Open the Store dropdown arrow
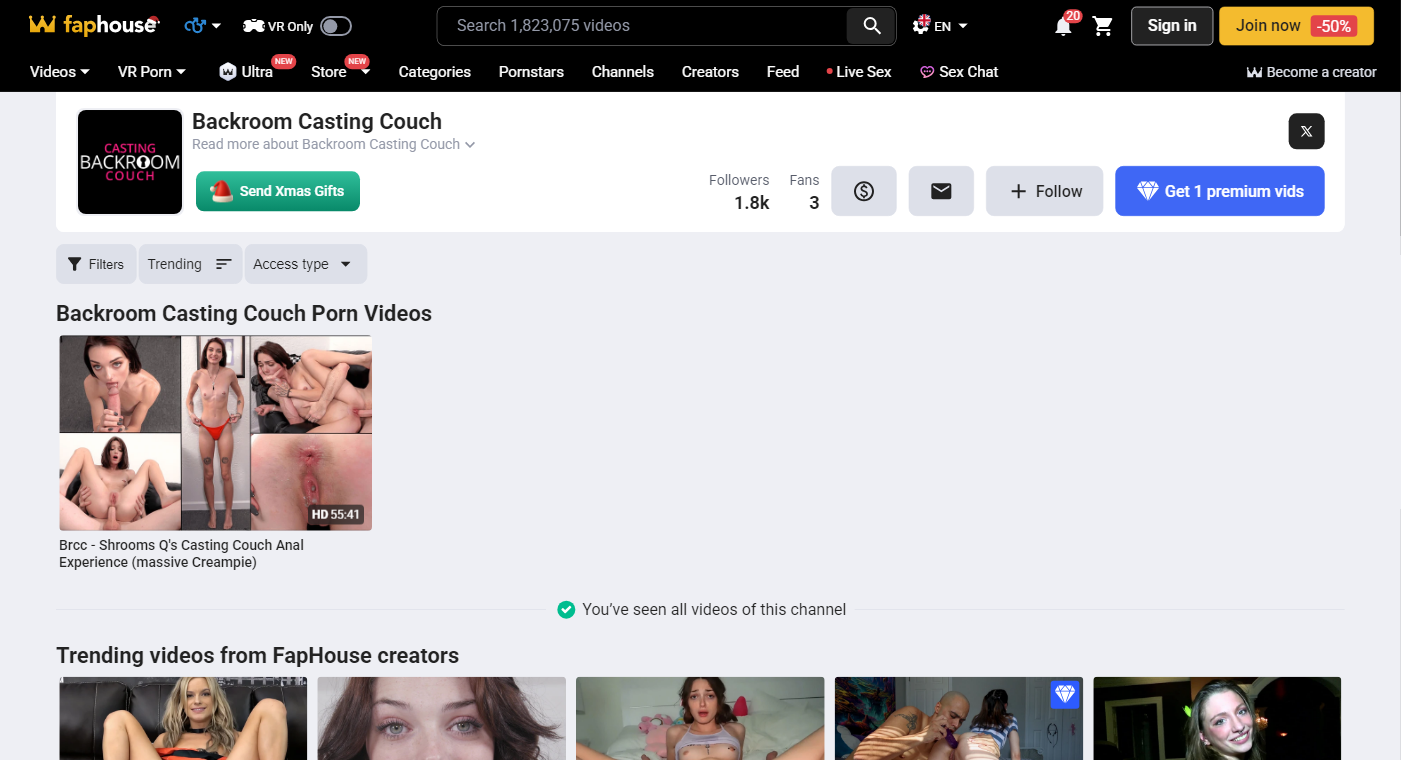The image size is (1401, 760). point(365,72)
